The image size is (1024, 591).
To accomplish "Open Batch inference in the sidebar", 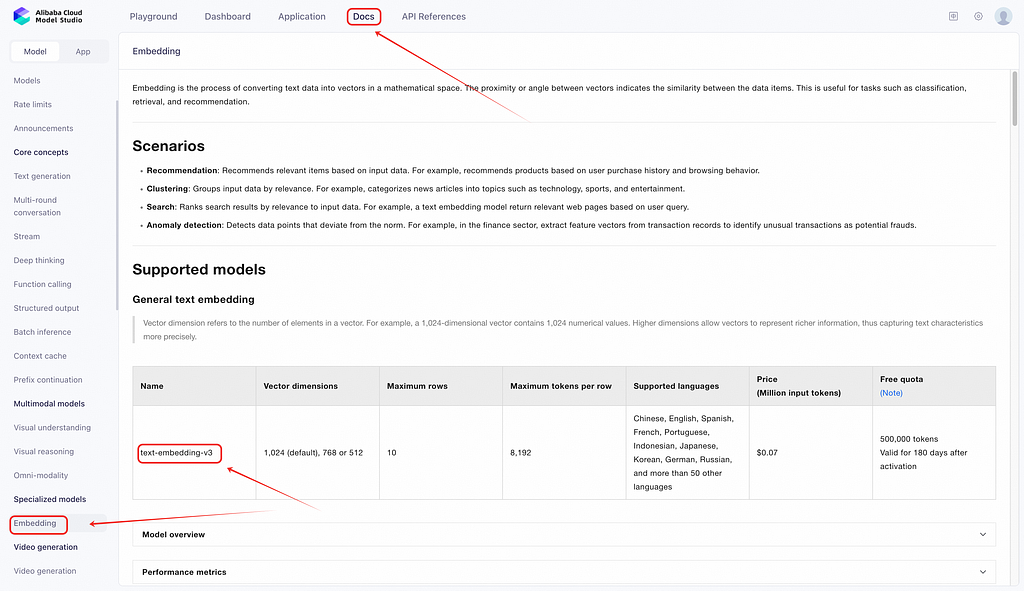I will (42, 332).
